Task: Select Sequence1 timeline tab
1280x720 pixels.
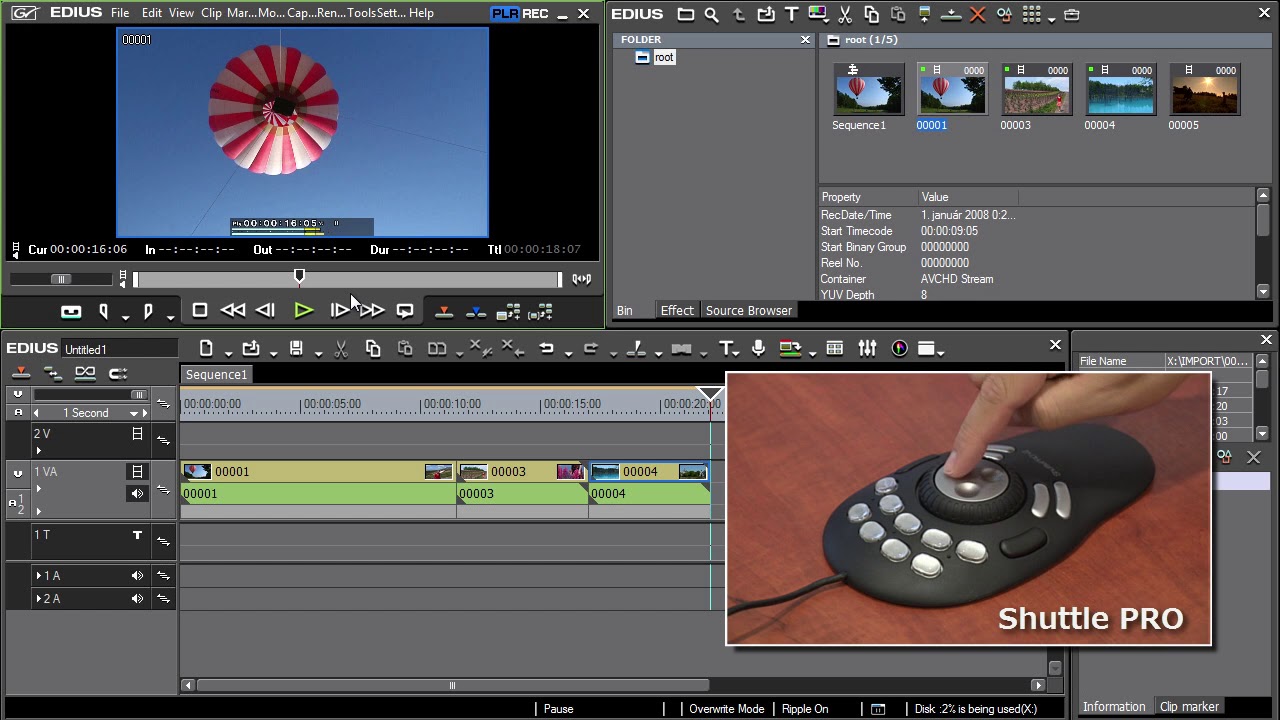Action: tap(216, 375)
